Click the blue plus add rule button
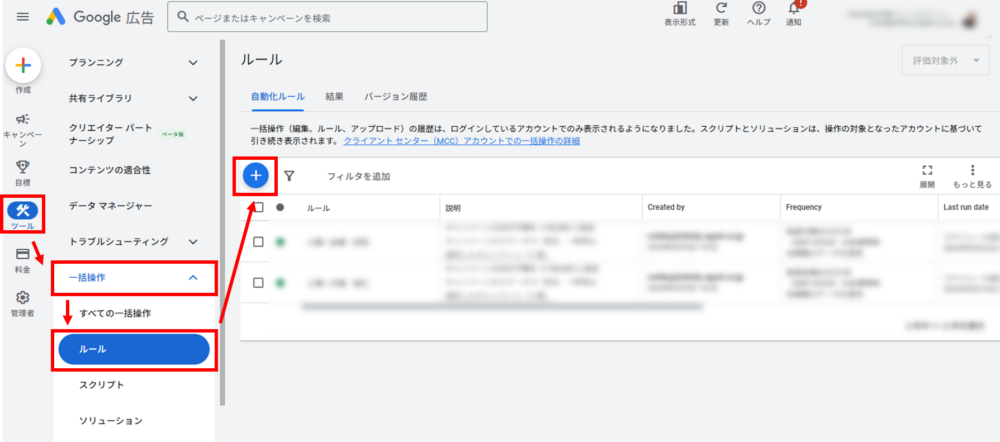 pyautogui.click(x=256, y=176)
